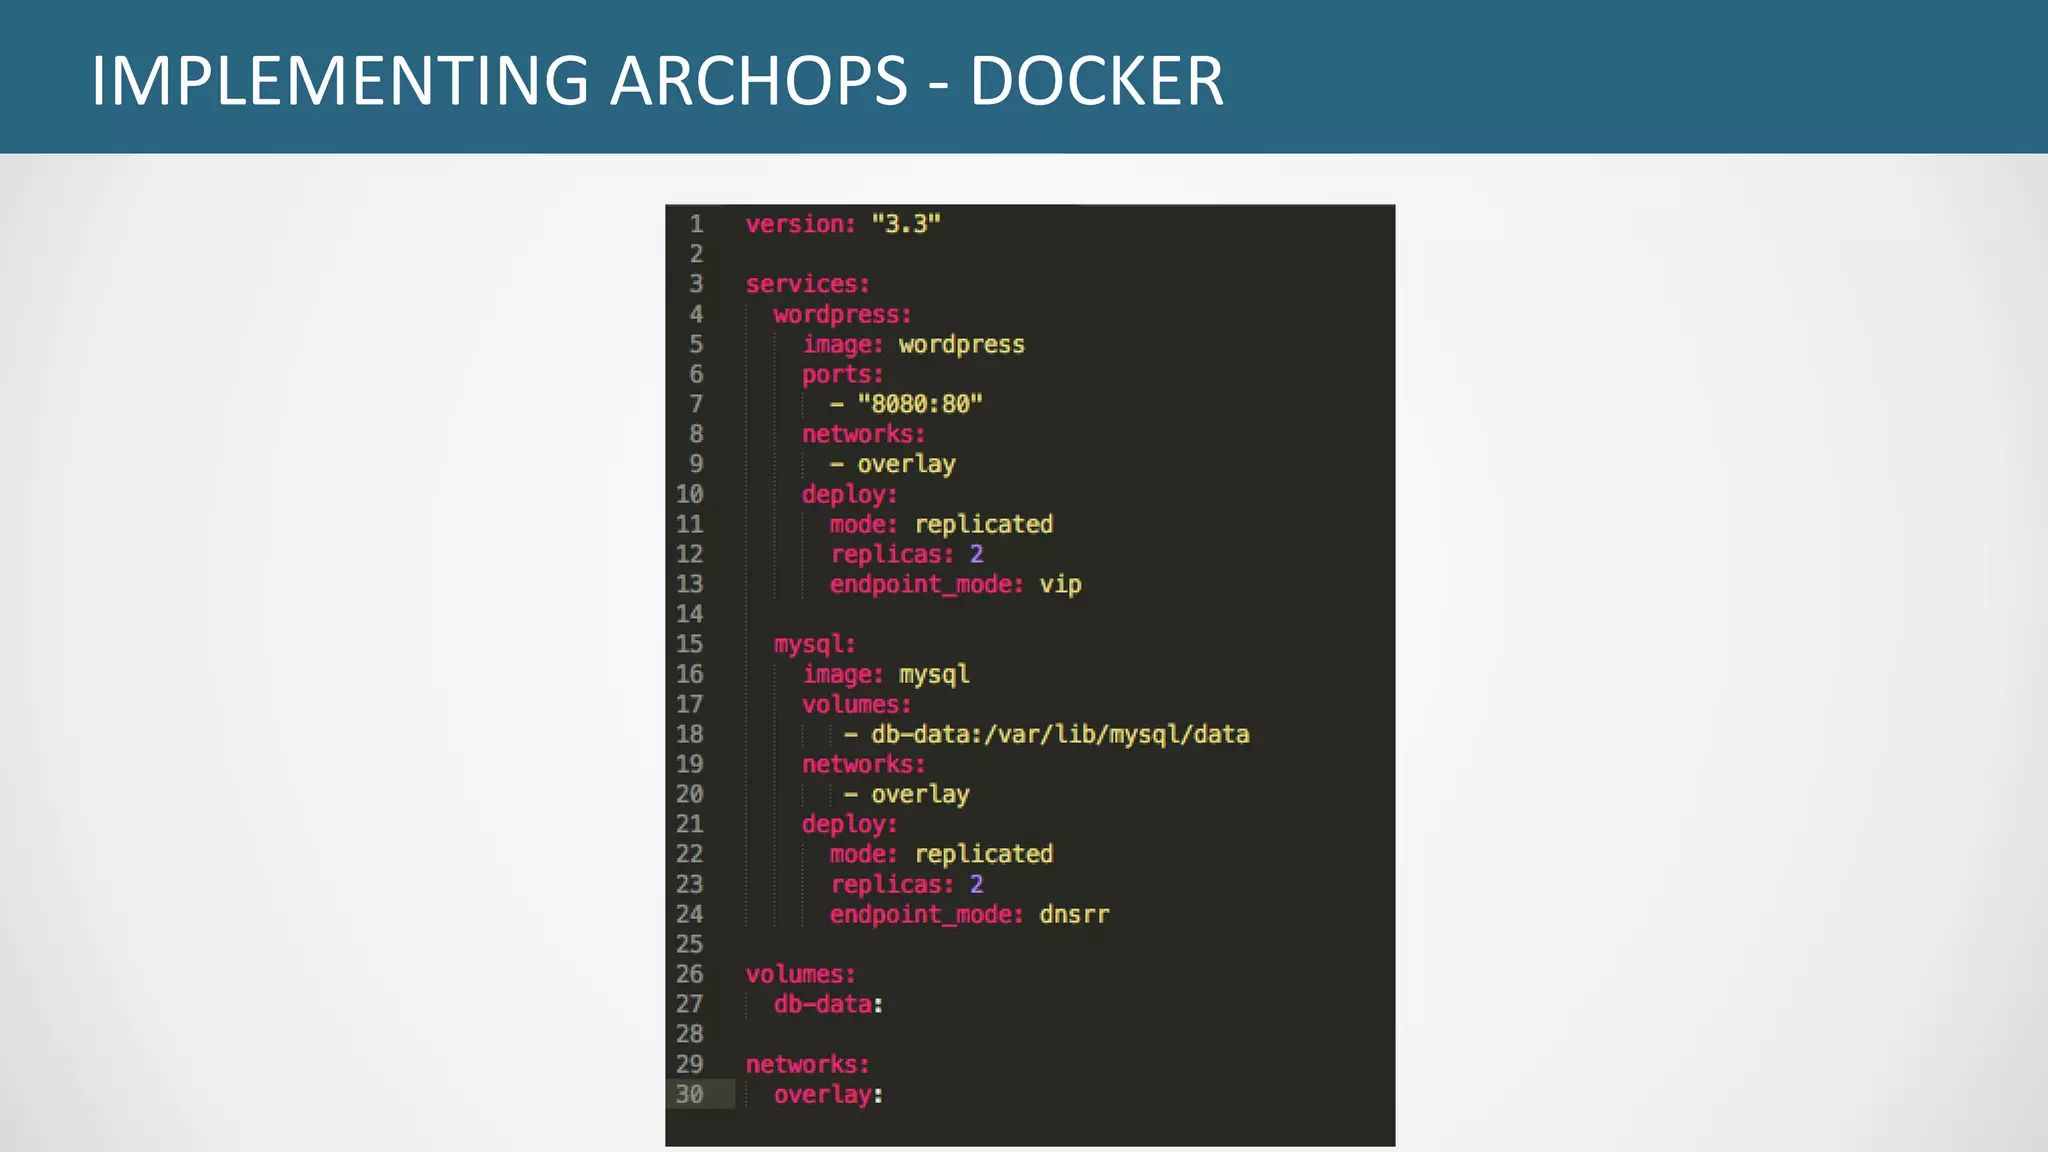Click line number 30 in gutter
Viewport: 2048px width, 1152px height.
(x=689, y=1094)
